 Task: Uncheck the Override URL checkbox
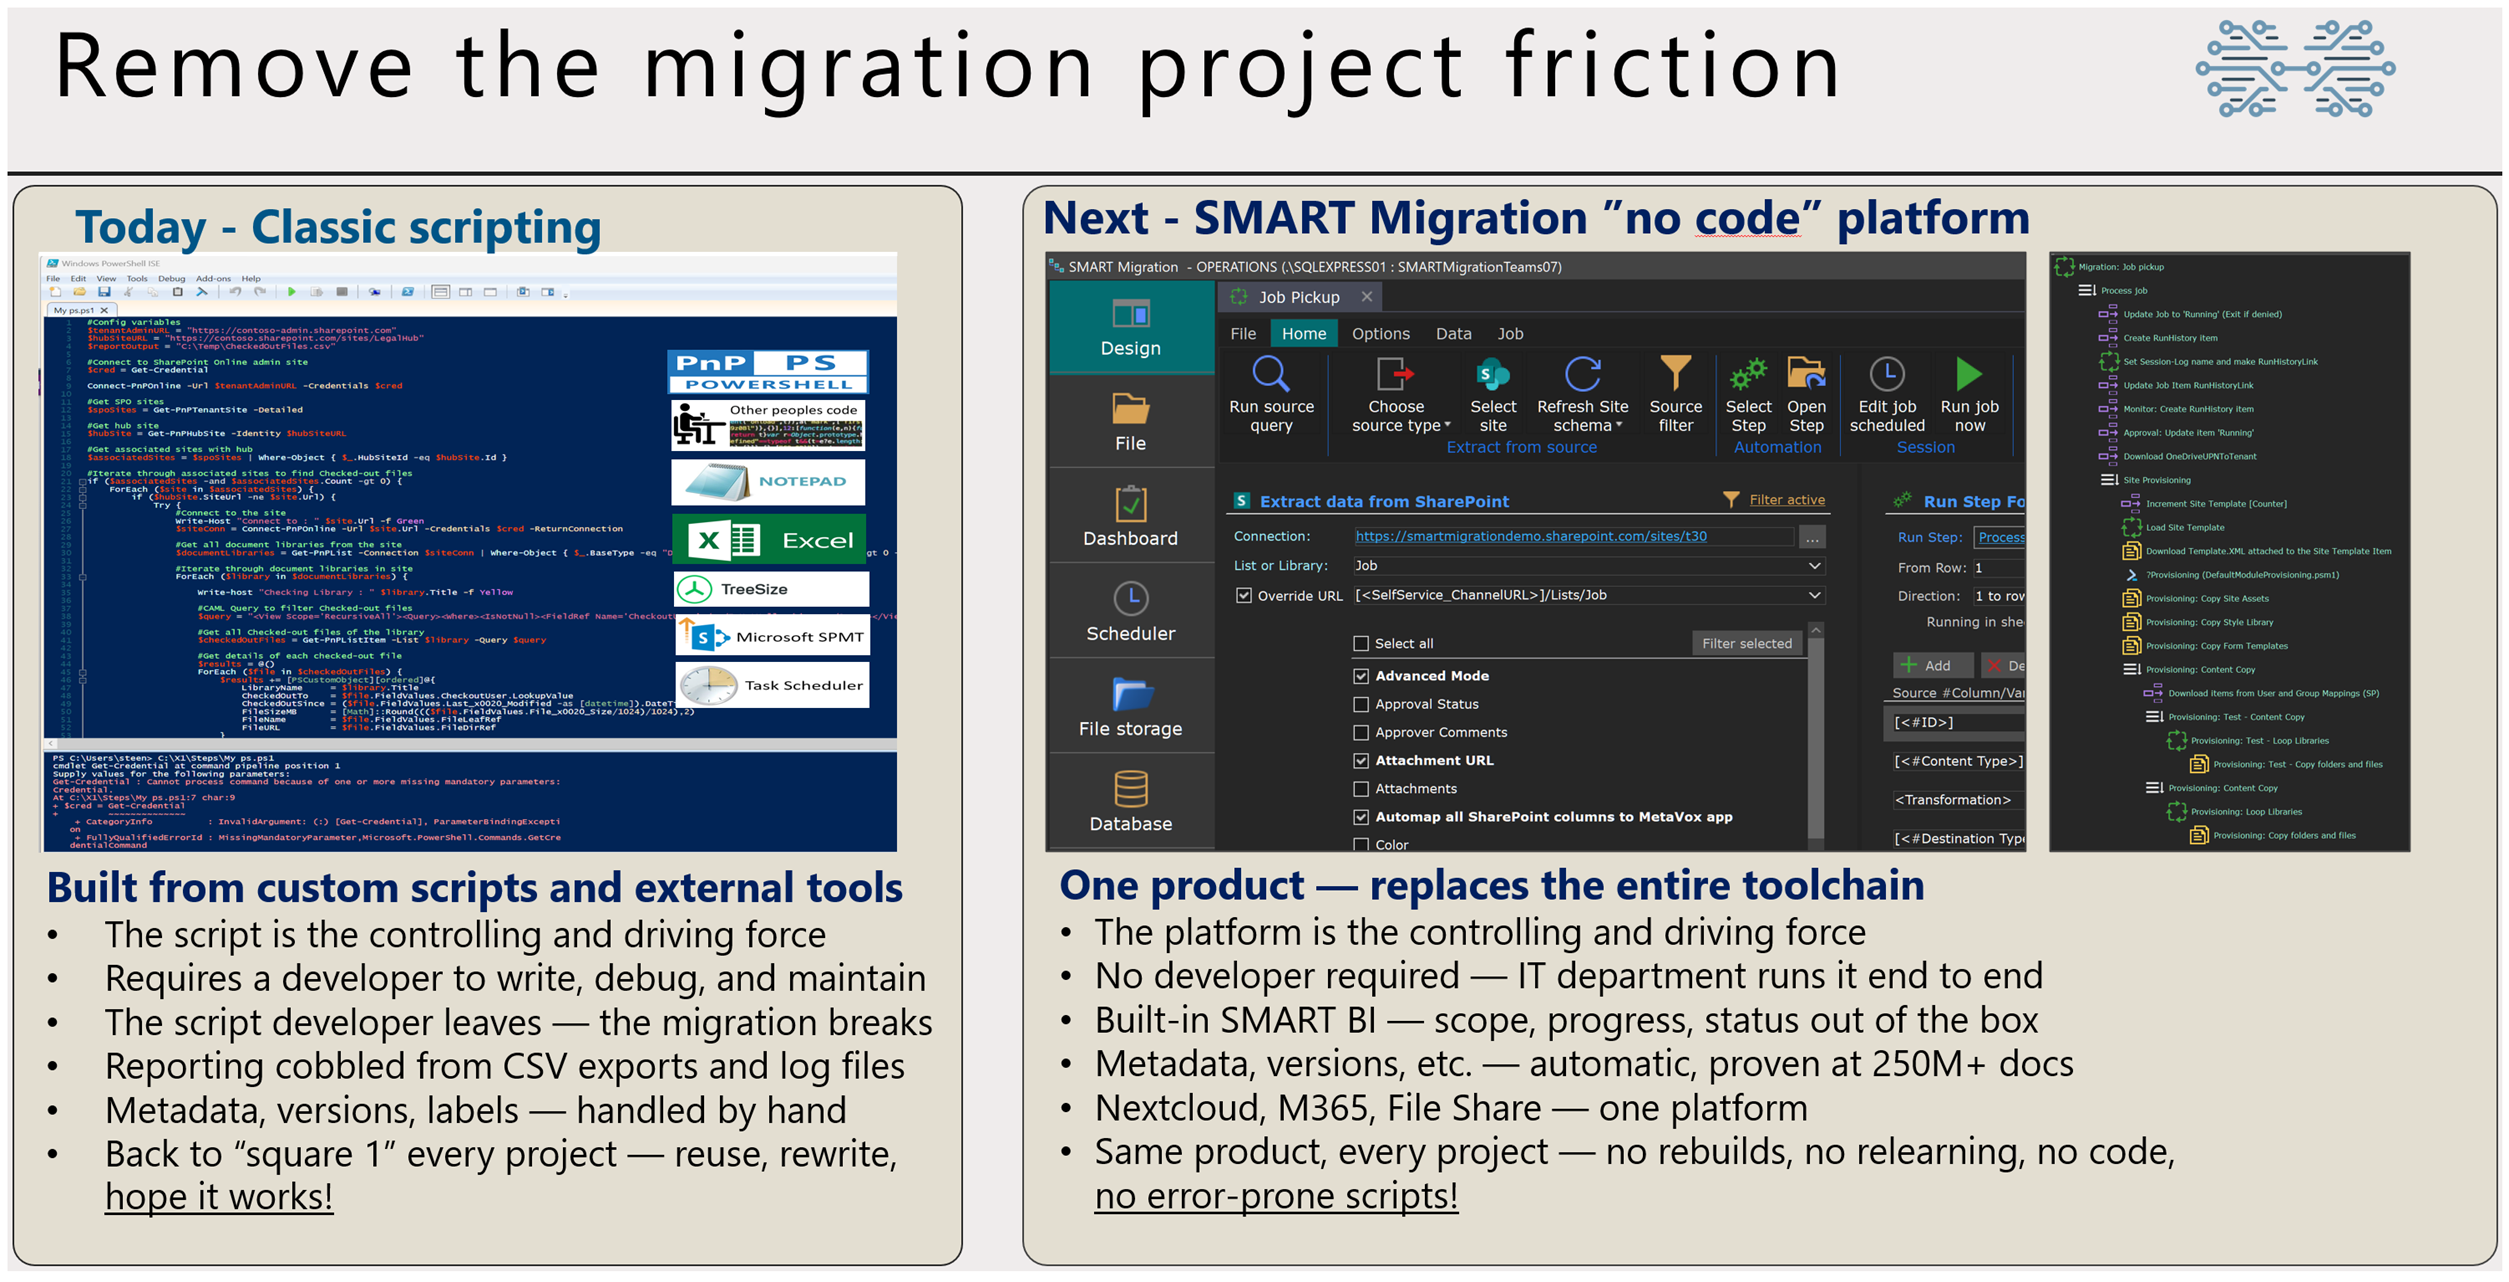click(x=1243, y=595)
